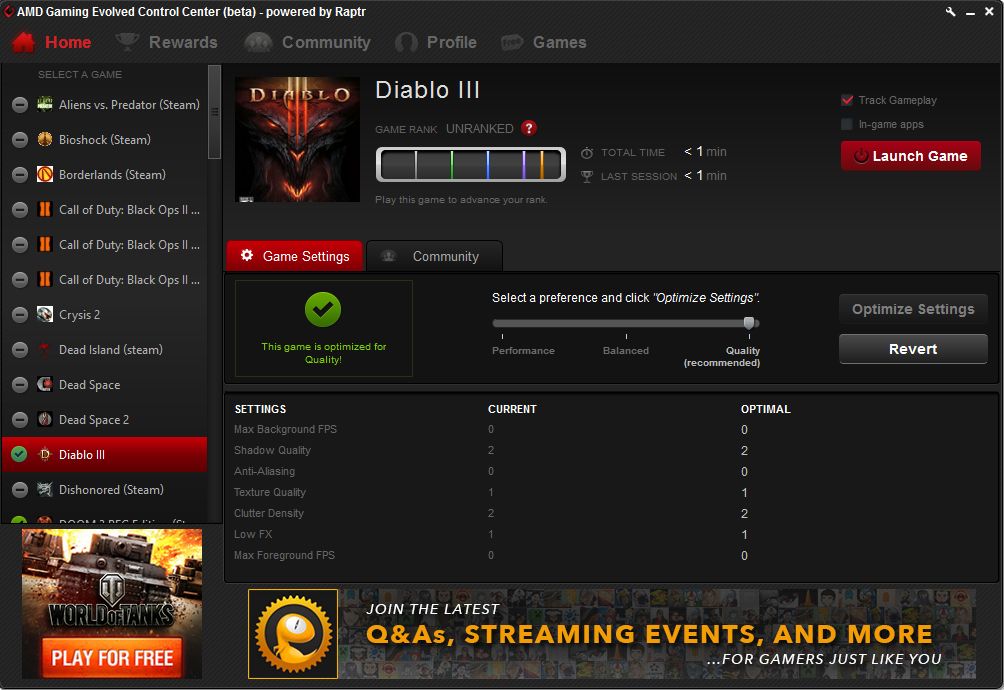This screenshot has height=690, width=1004.
Task: Click the red help icon beside GAME RANK
Action: coord(529,128)
